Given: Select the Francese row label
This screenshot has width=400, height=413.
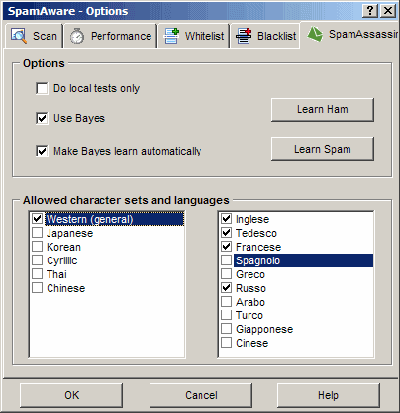Looking at the screenshot, I should (x=258, y=247).
